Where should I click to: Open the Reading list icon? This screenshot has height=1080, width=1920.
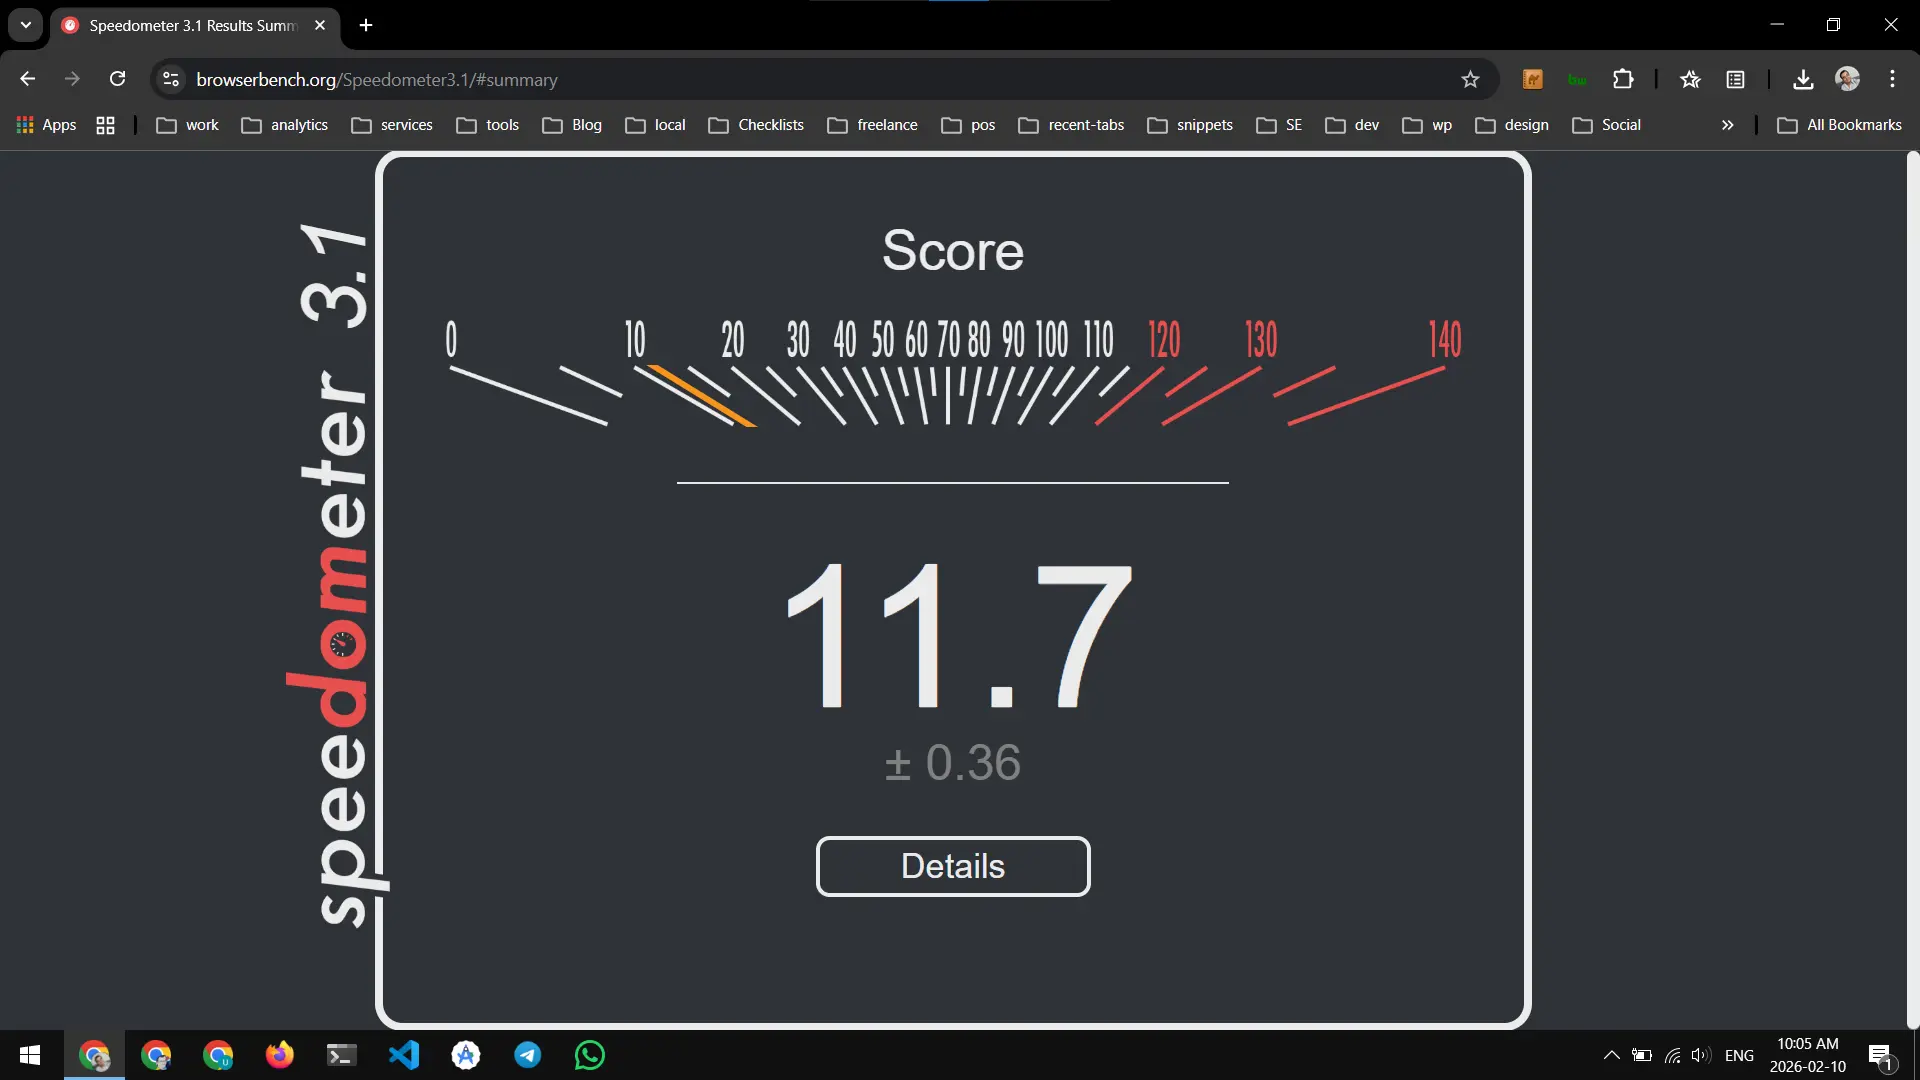[1736, 79]
